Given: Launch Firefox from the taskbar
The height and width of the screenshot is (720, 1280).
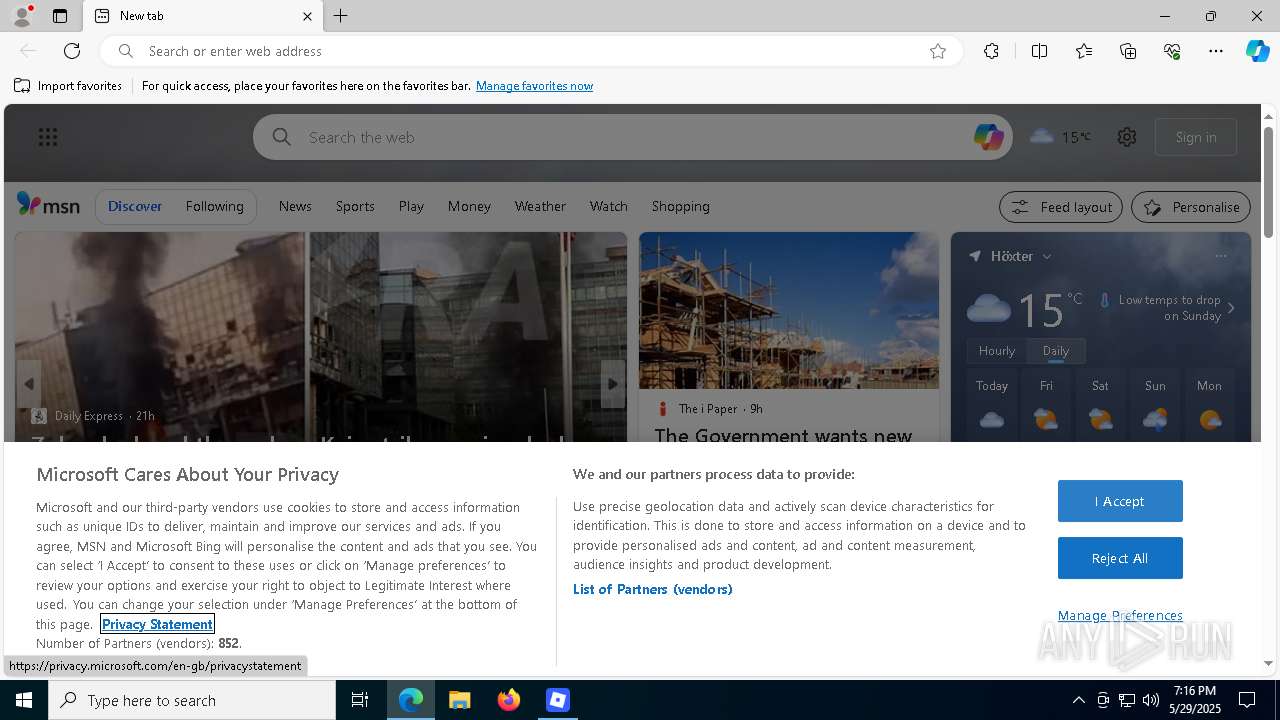Looking at the screenshot, I should coord(509,700).
